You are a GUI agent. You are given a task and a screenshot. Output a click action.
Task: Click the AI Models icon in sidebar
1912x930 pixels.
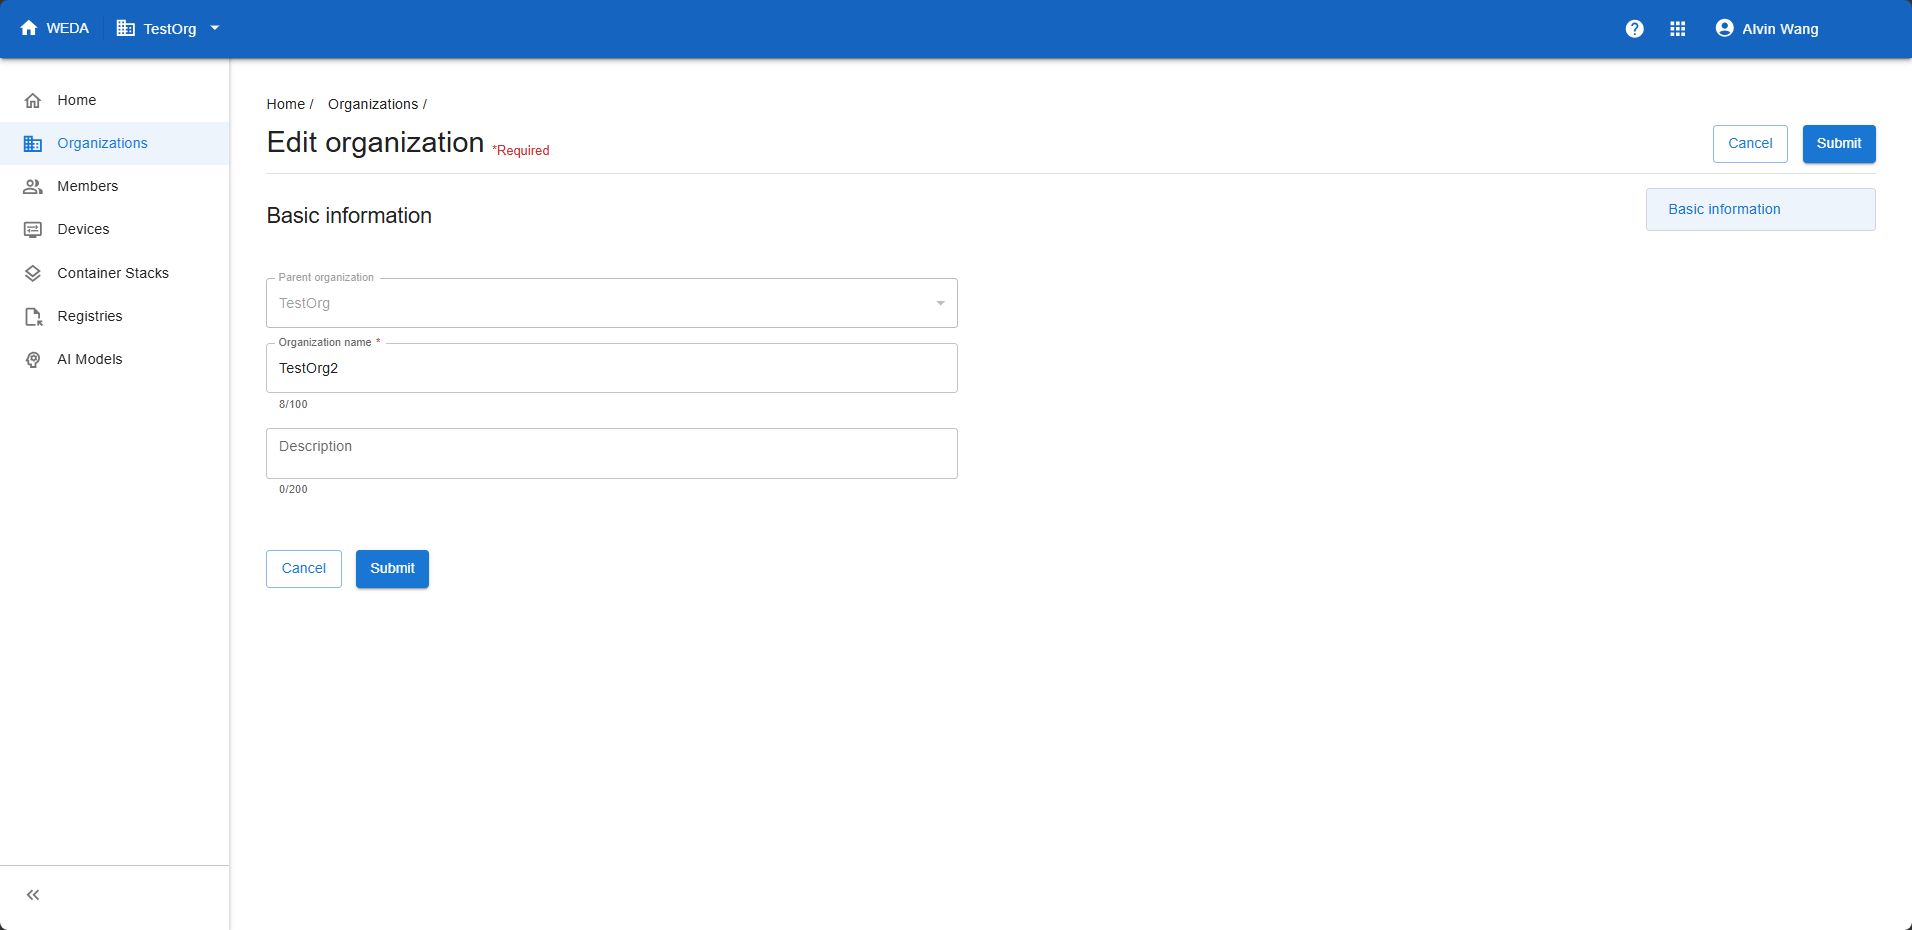33,359
